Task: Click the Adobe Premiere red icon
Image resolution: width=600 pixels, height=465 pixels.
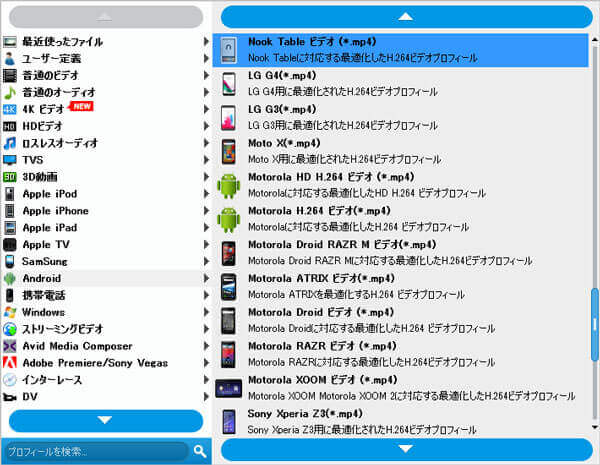Action: point(10,362)
